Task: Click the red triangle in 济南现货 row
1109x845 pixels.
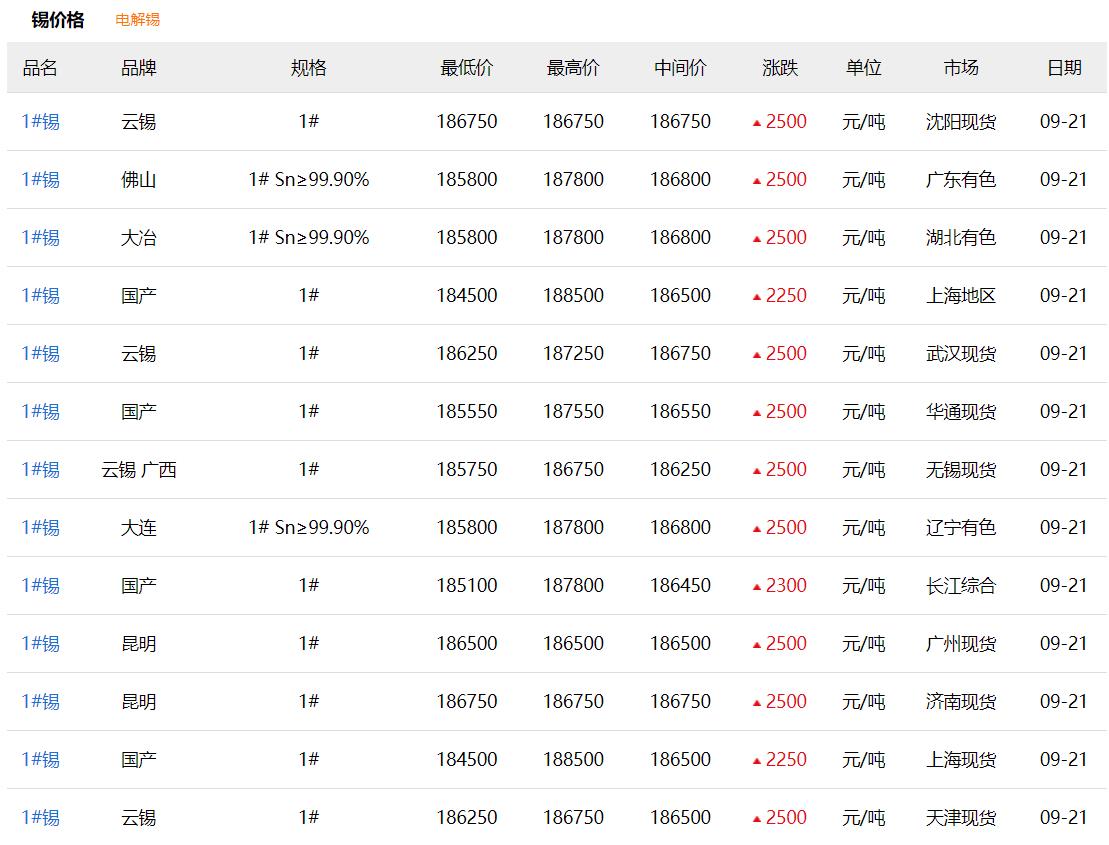Action: pyautogui.click(x=757, y=703)
